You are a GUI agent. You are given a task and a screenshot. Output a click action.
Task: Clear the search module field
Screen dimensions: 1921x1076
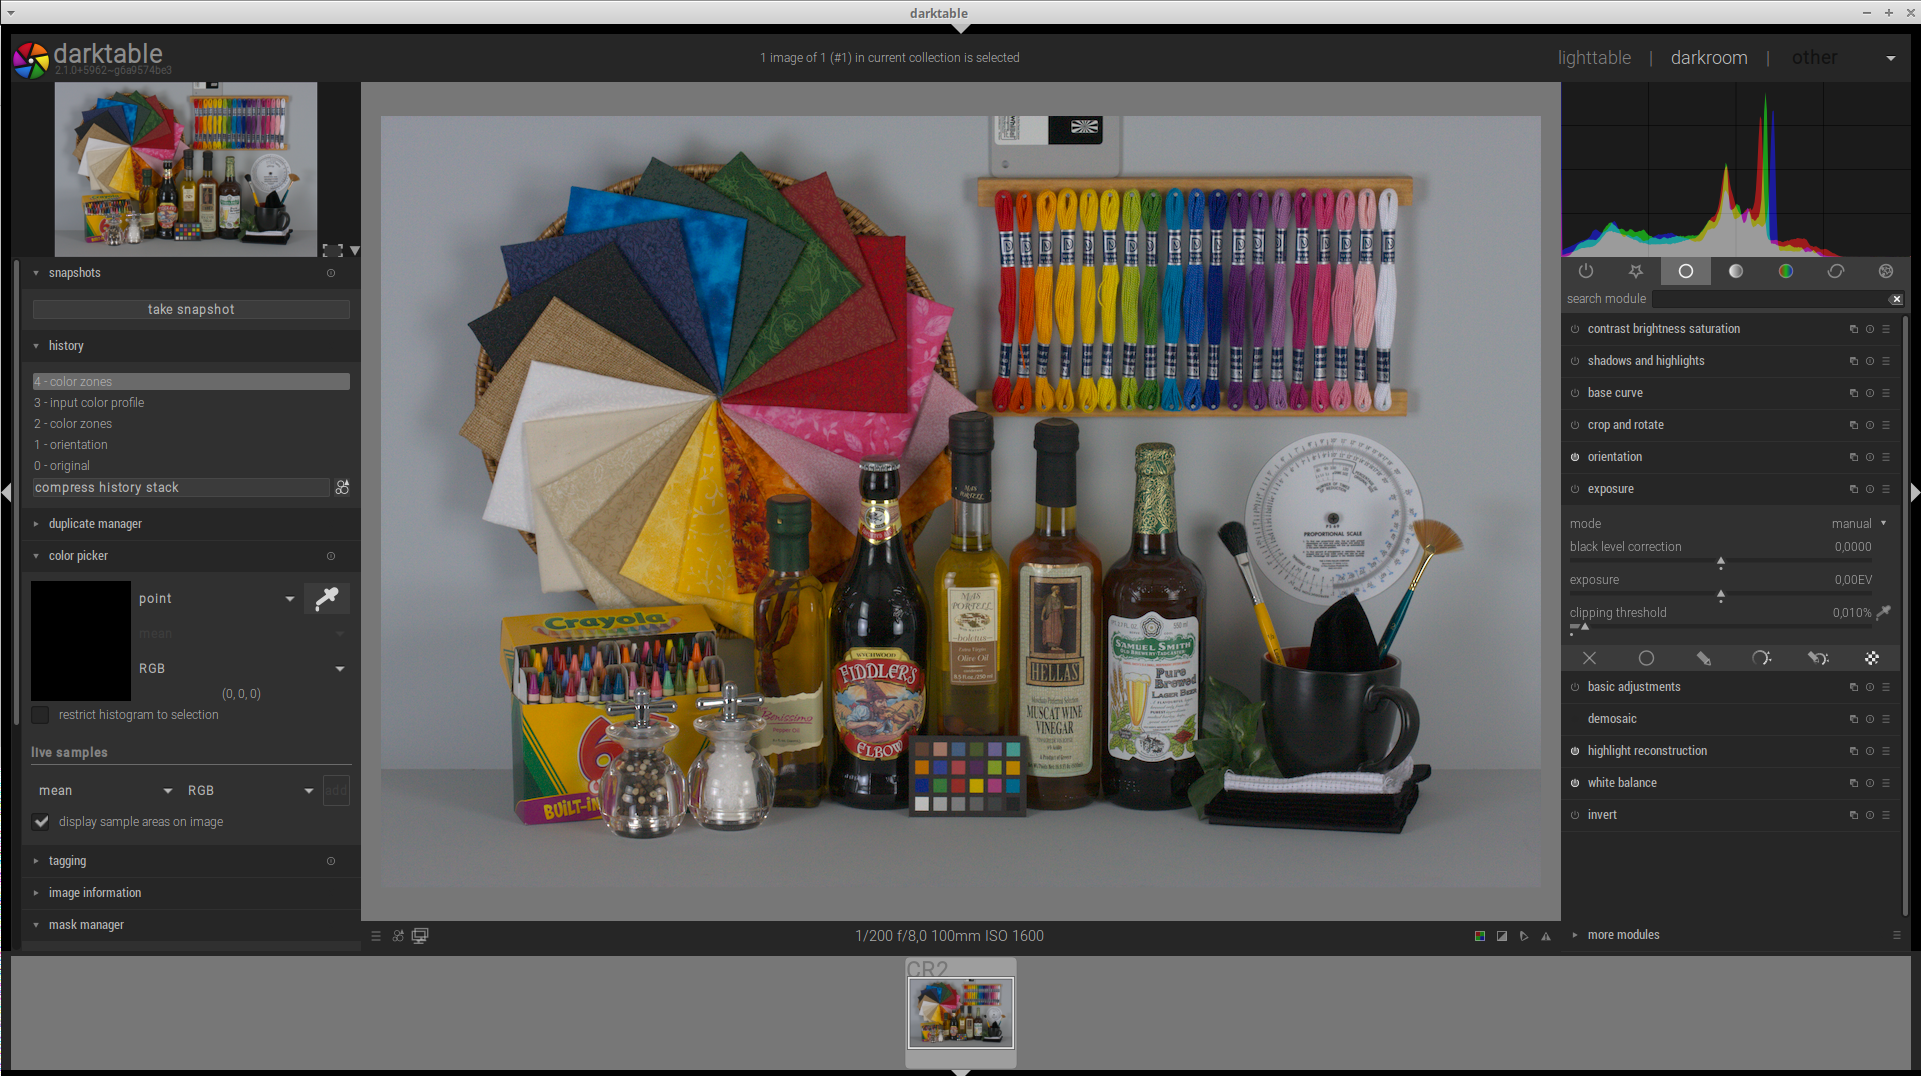pos(1896,299)
